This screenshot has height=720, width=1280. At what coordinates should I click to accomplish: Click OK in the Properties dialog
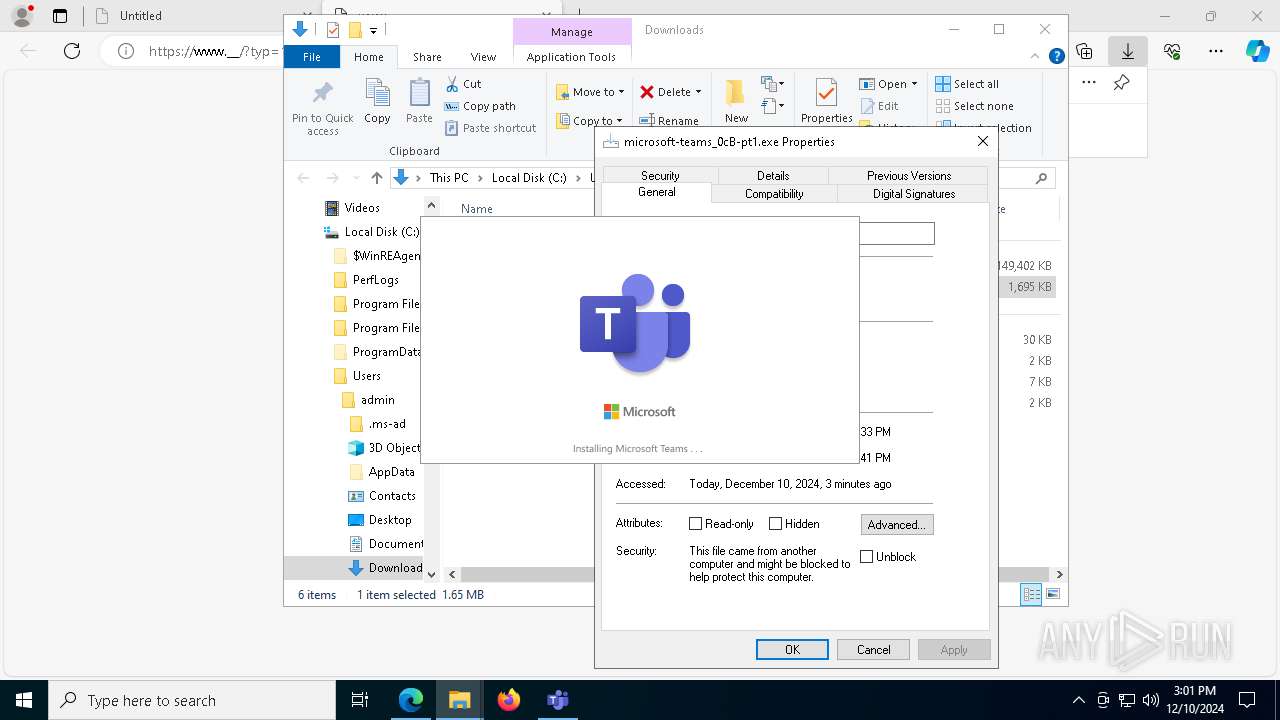point(792,650)
